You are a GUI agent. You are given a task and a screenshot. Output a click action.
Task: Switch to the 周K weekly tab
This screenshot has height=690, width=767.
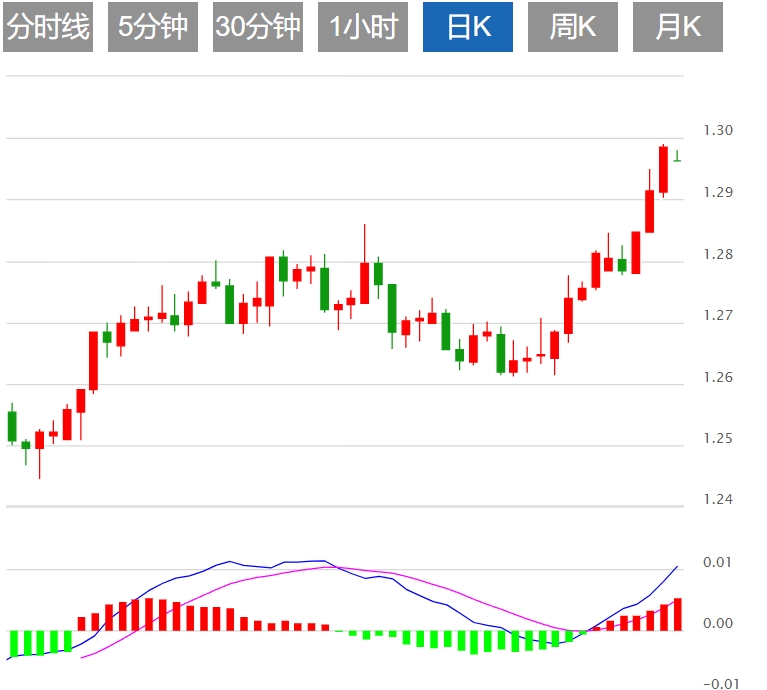(573, 27)
